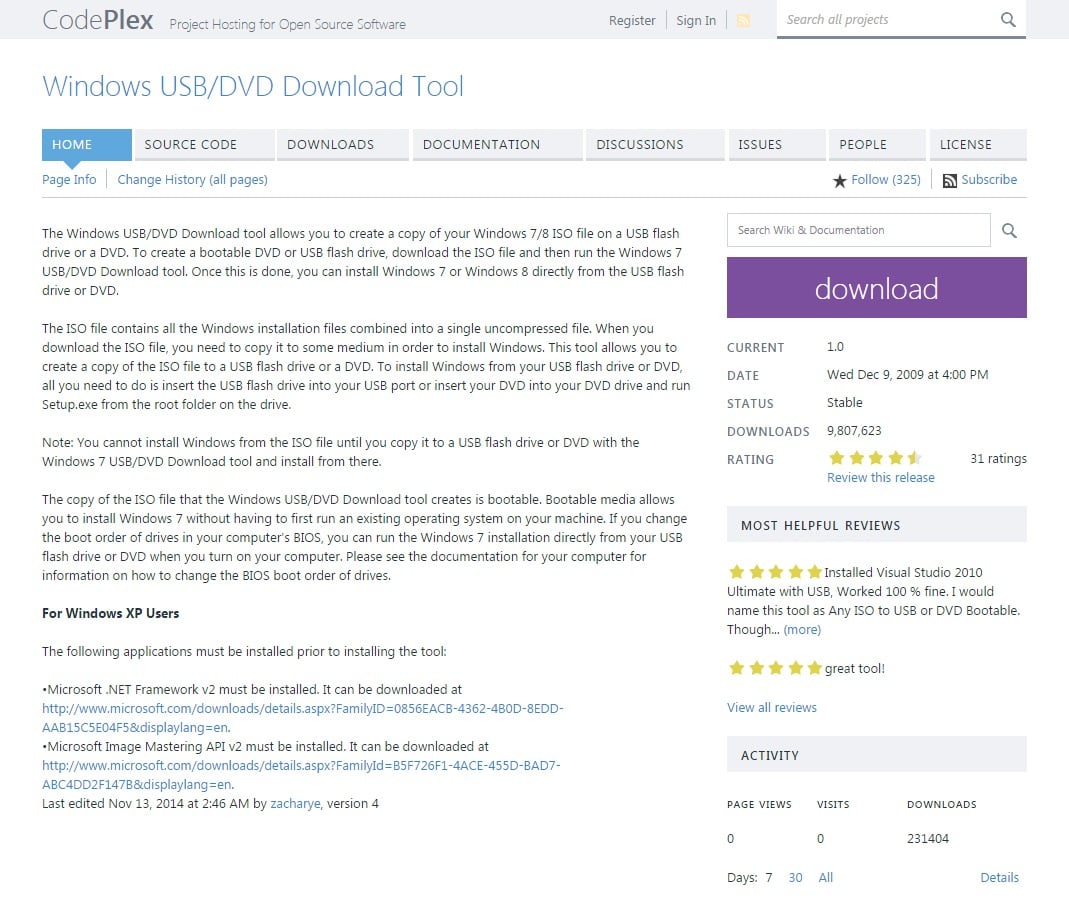Click the current version 1.0 value
1069x918 pixels.
pos(835,347)
